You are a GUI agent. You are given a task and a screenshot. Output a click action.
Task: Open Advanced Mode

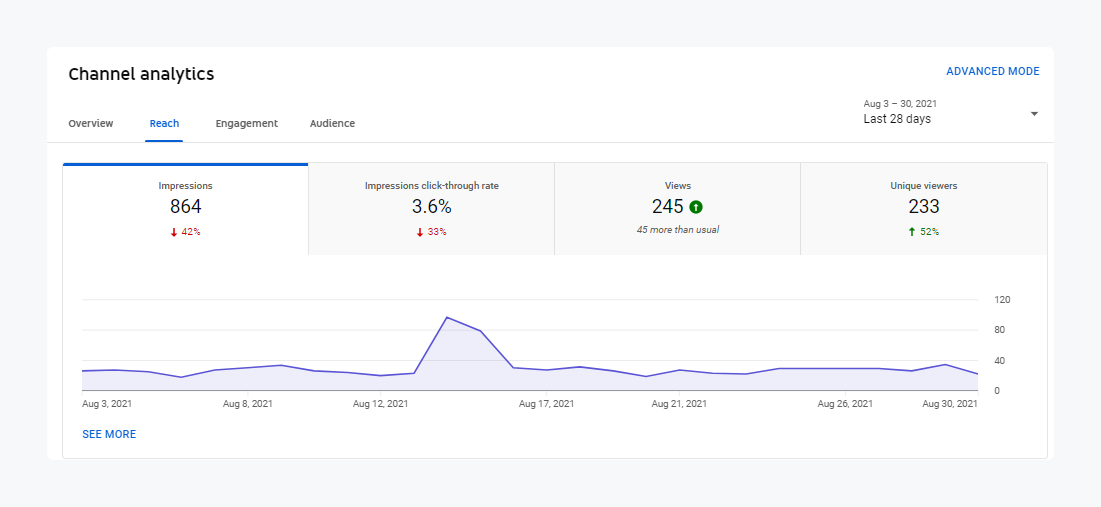click(x=992, y=72)
